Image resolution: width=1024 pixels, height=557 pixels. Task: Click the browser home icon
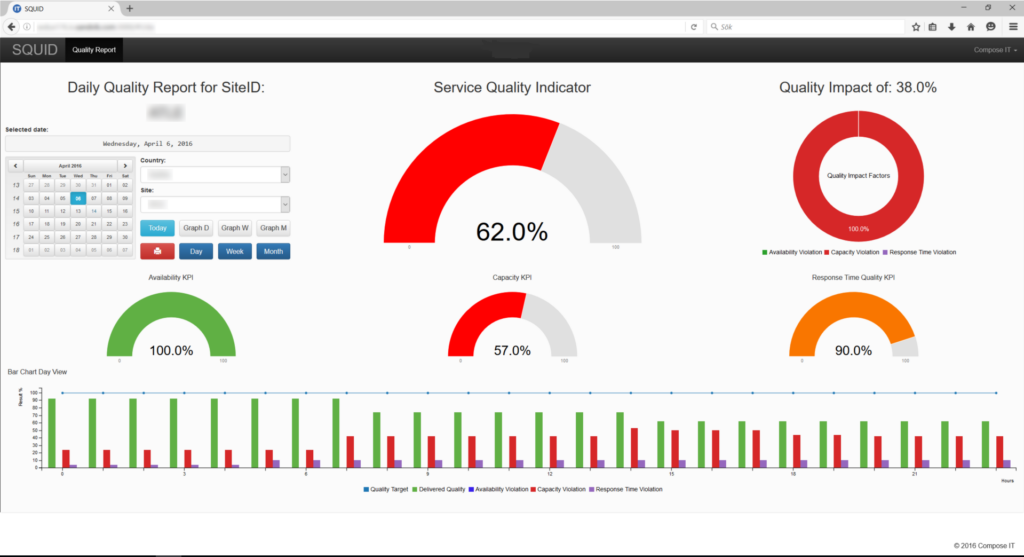[x=970, y=27]
